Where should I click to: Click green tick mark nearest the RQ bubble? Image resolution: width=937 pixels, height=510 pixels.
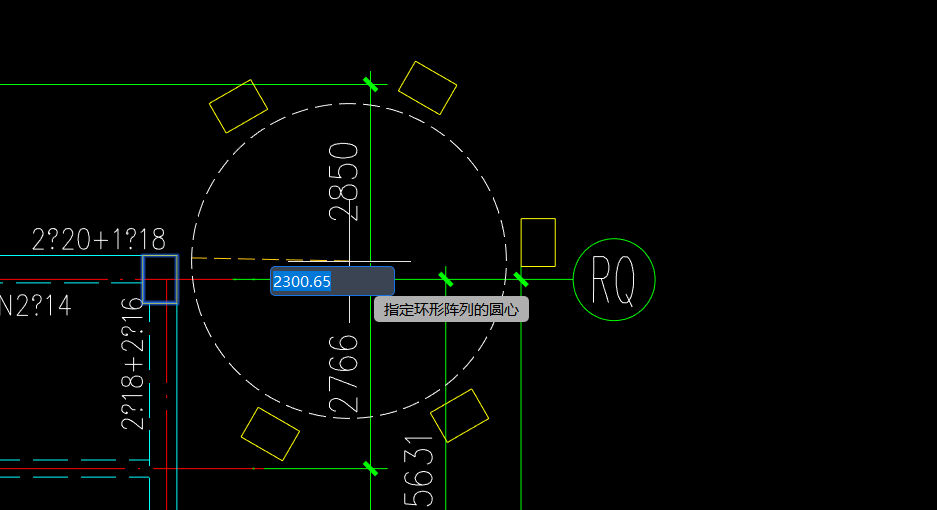click(x=521, y=279)
